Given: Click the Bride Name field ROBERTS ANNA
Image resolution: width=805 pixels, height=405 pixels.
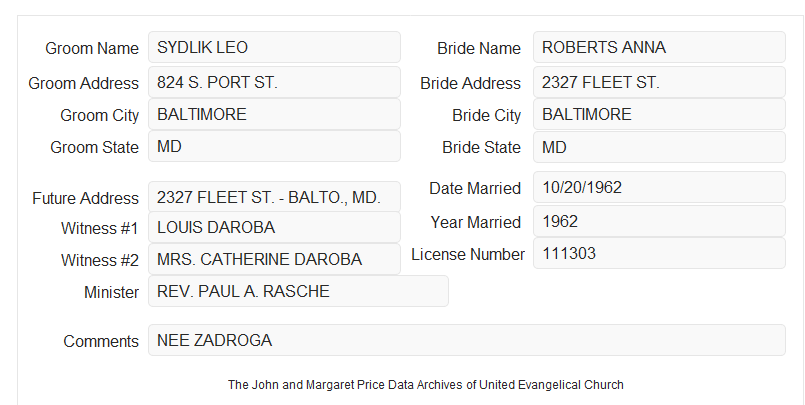Looking at the screenshot, I should (659, 47).
